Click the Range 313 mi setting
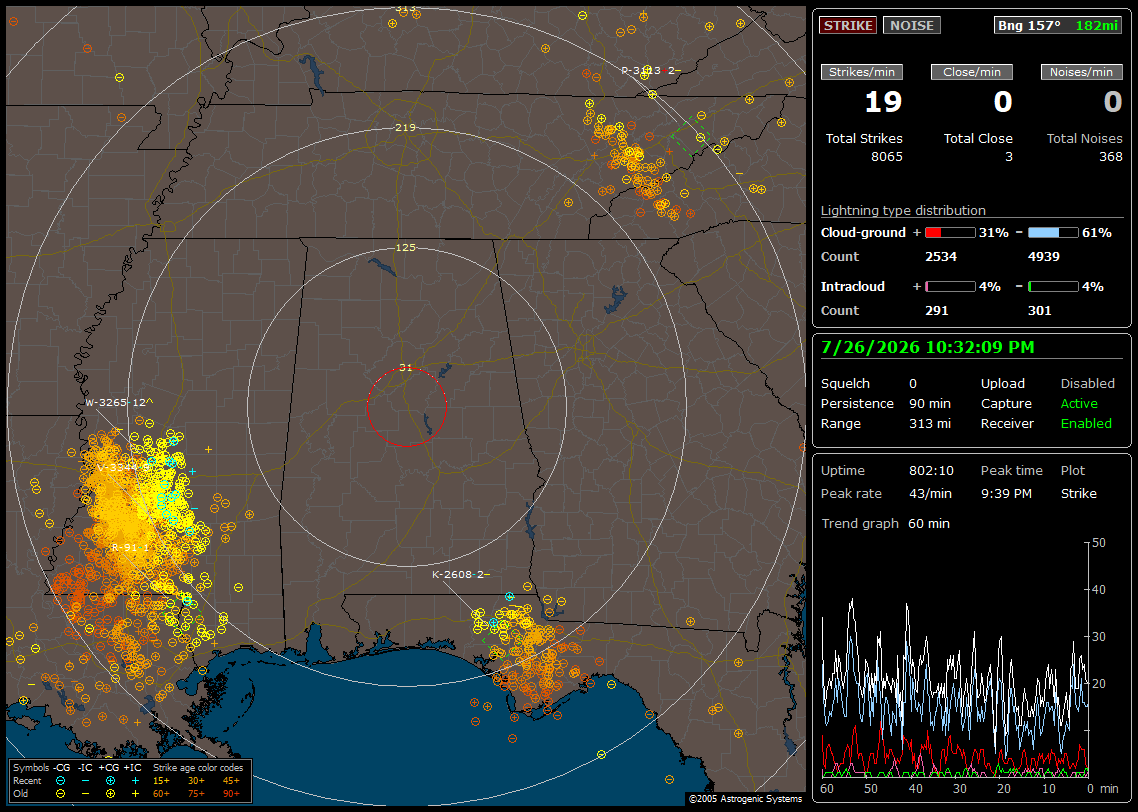1138x812 pixels. (885, 423)
